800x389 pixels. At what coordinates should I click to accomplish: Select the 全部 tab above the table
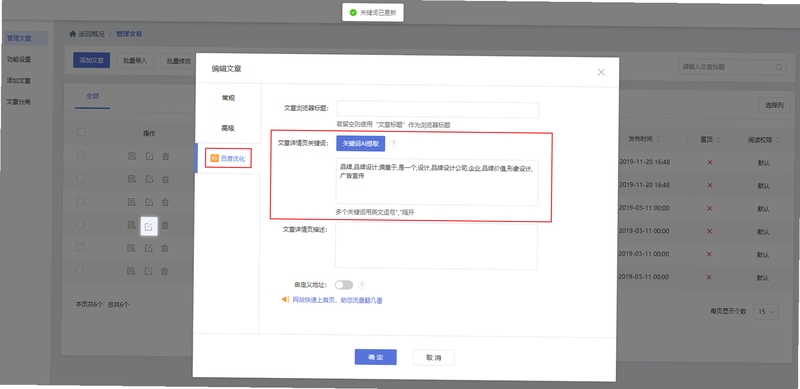(92, 96)
